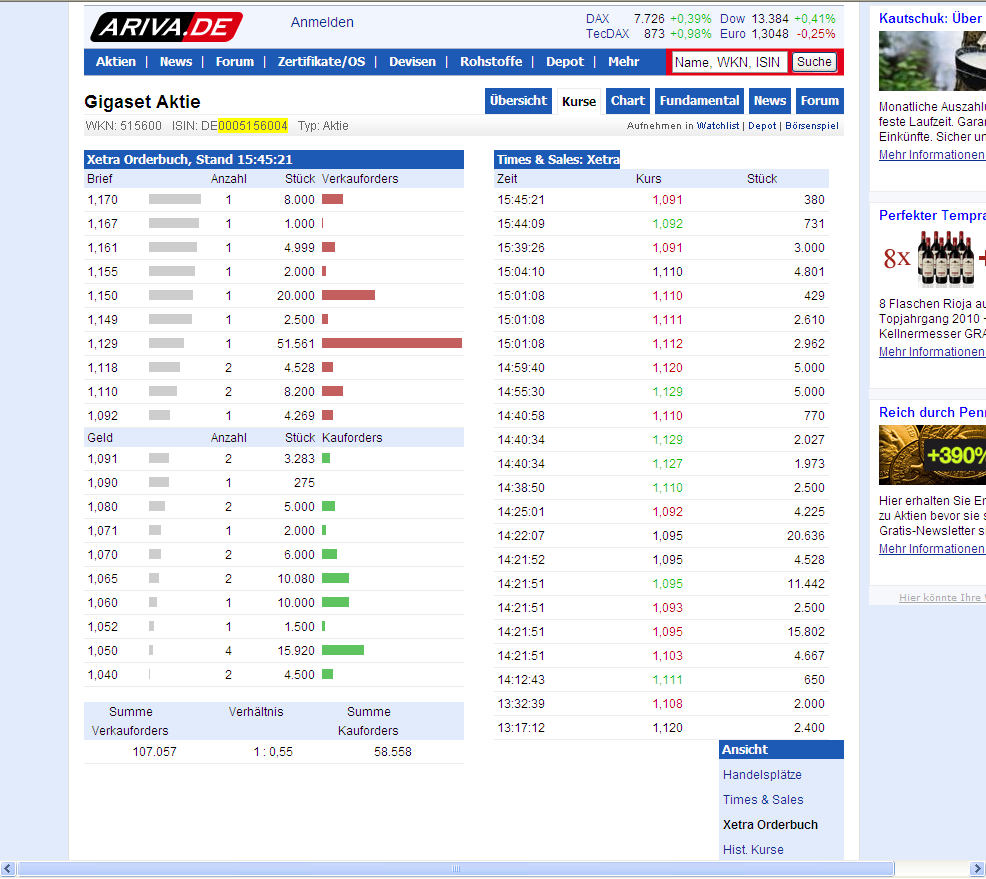Switch to the Chart tab
986x879 pixels.
coord(628,101)
